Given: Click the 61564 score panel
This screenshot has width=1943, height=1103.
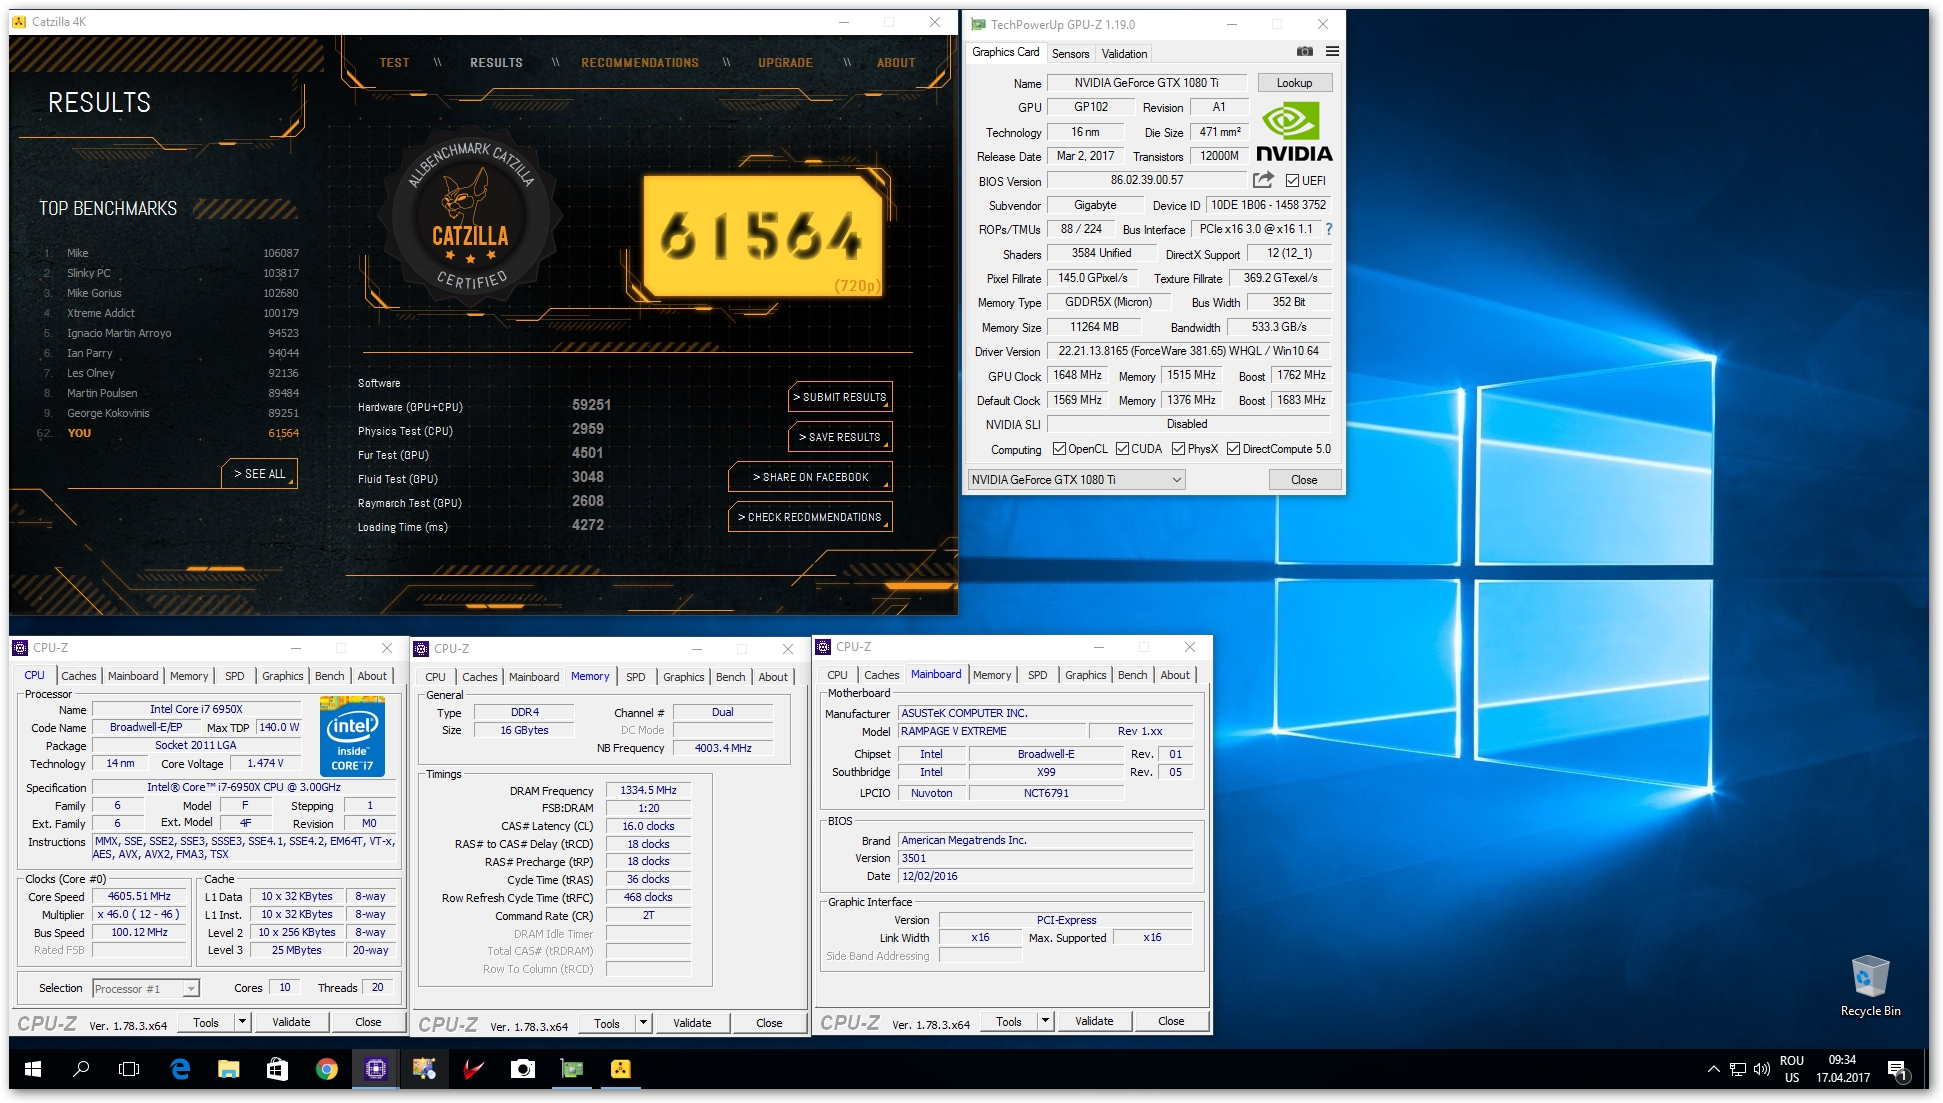Looking at the screenshot, I should (762, 237).
